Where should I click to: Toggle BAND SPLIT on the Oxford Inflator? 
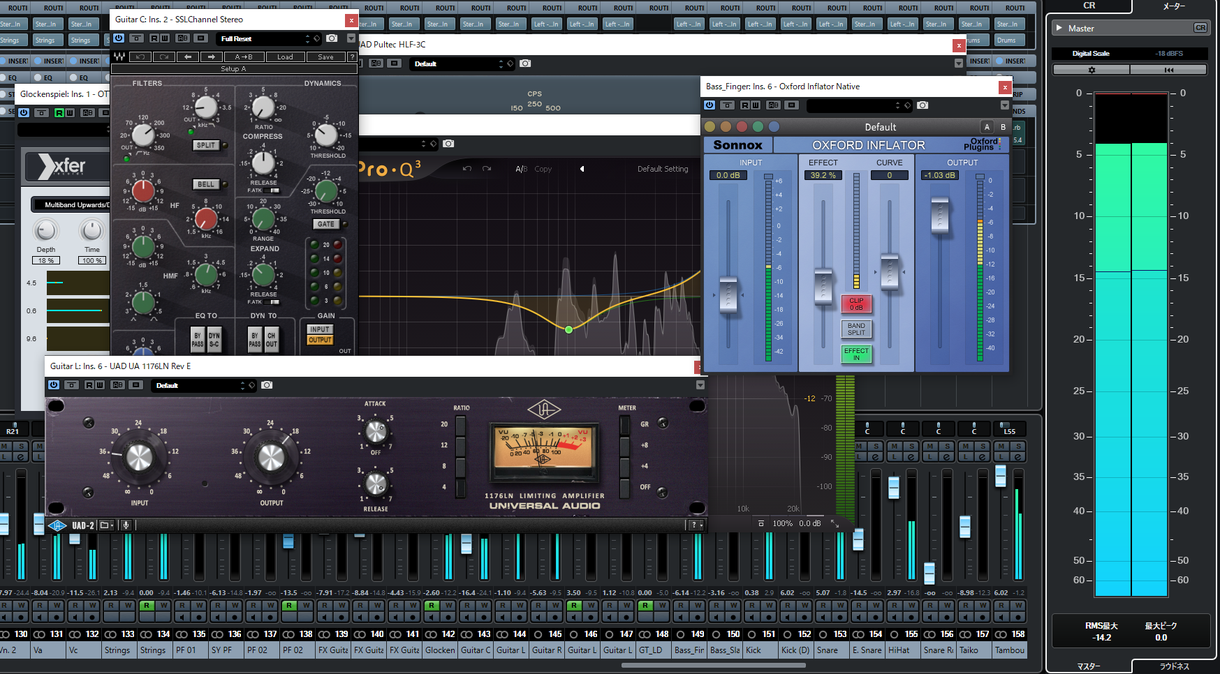point(856,329)
